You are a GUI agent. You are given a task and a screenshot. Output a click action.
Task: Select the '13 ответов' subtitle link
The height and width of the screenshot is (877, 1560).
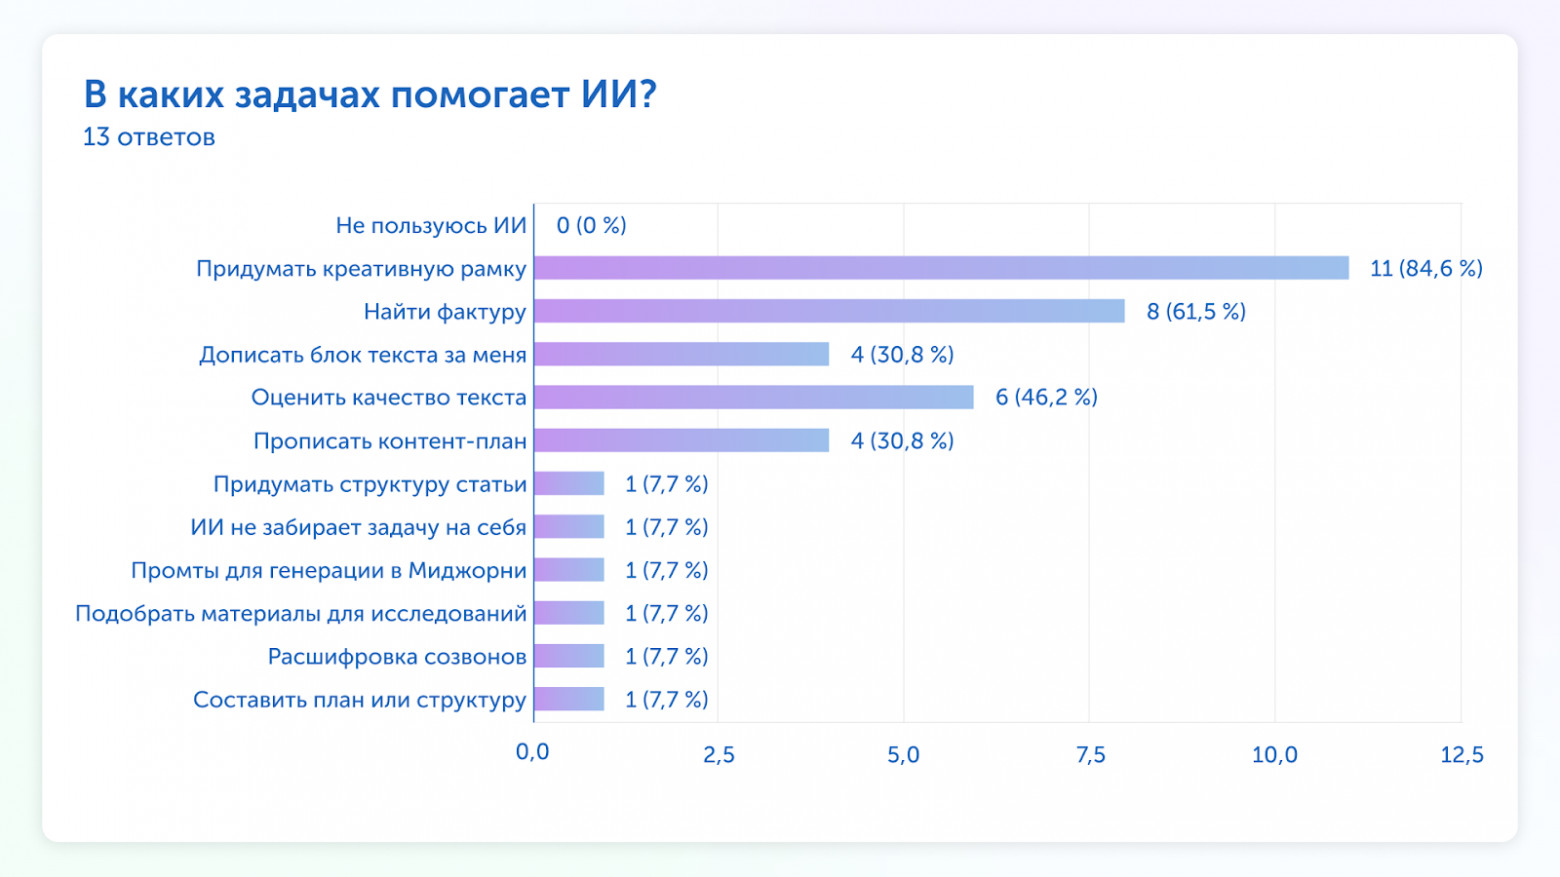pos(148,137)
